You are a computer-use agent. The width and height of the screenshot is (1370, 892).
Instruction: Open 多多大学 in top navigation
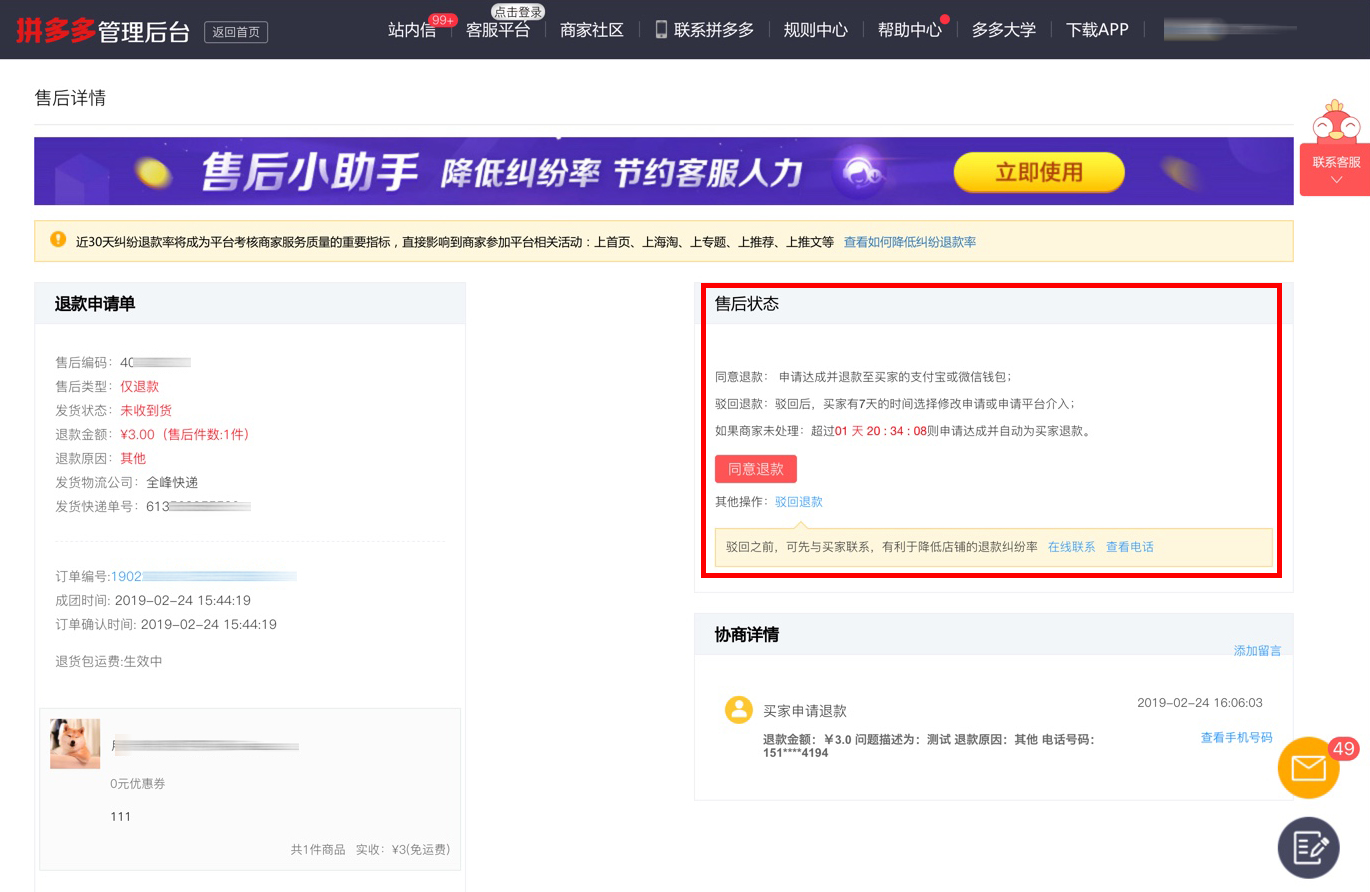coord(1004,30)
